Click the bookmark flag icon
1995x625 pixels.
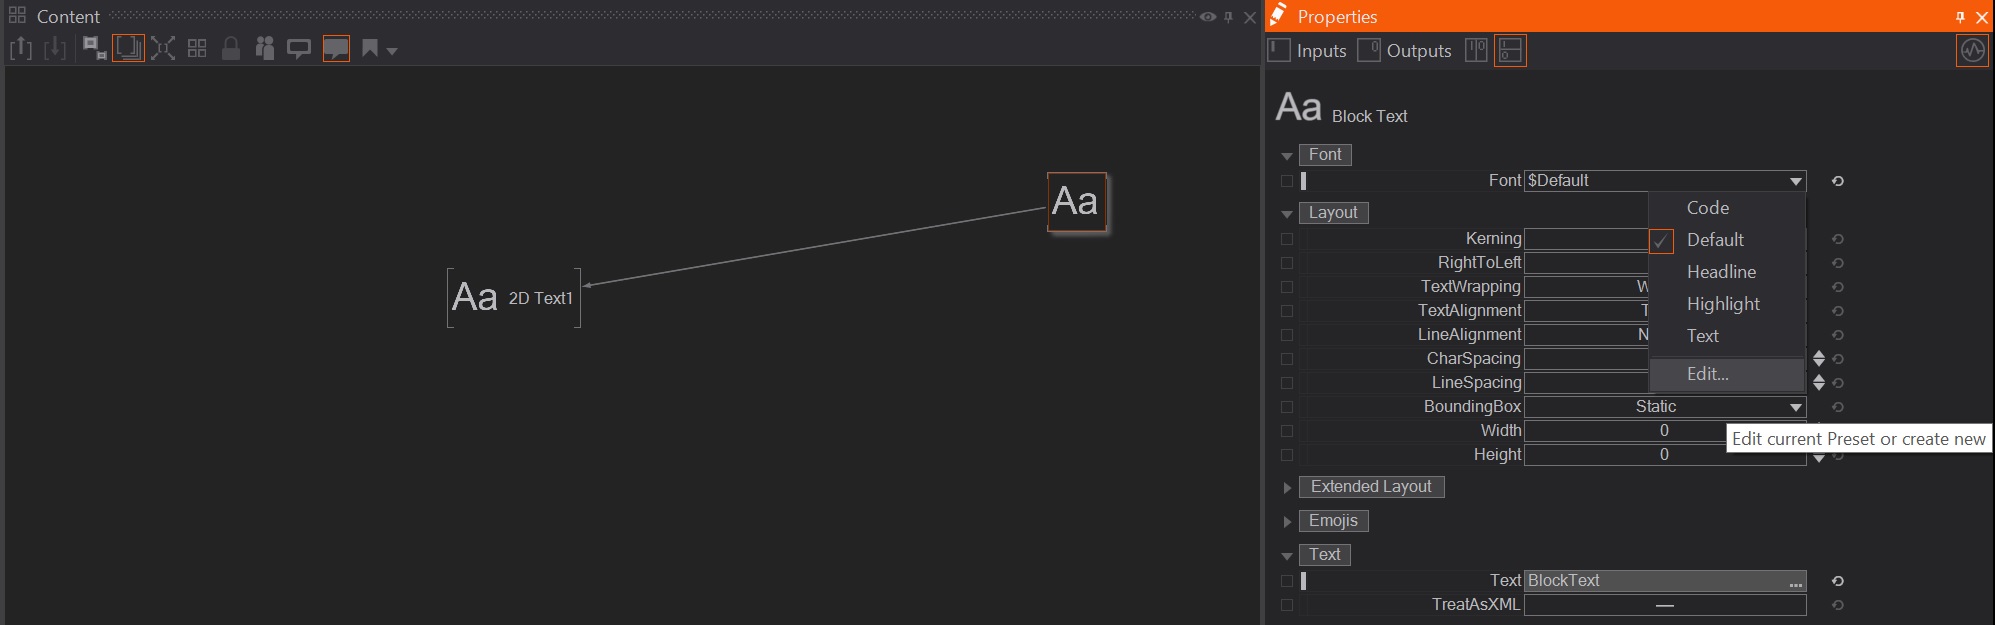click(x=370, y=49)
